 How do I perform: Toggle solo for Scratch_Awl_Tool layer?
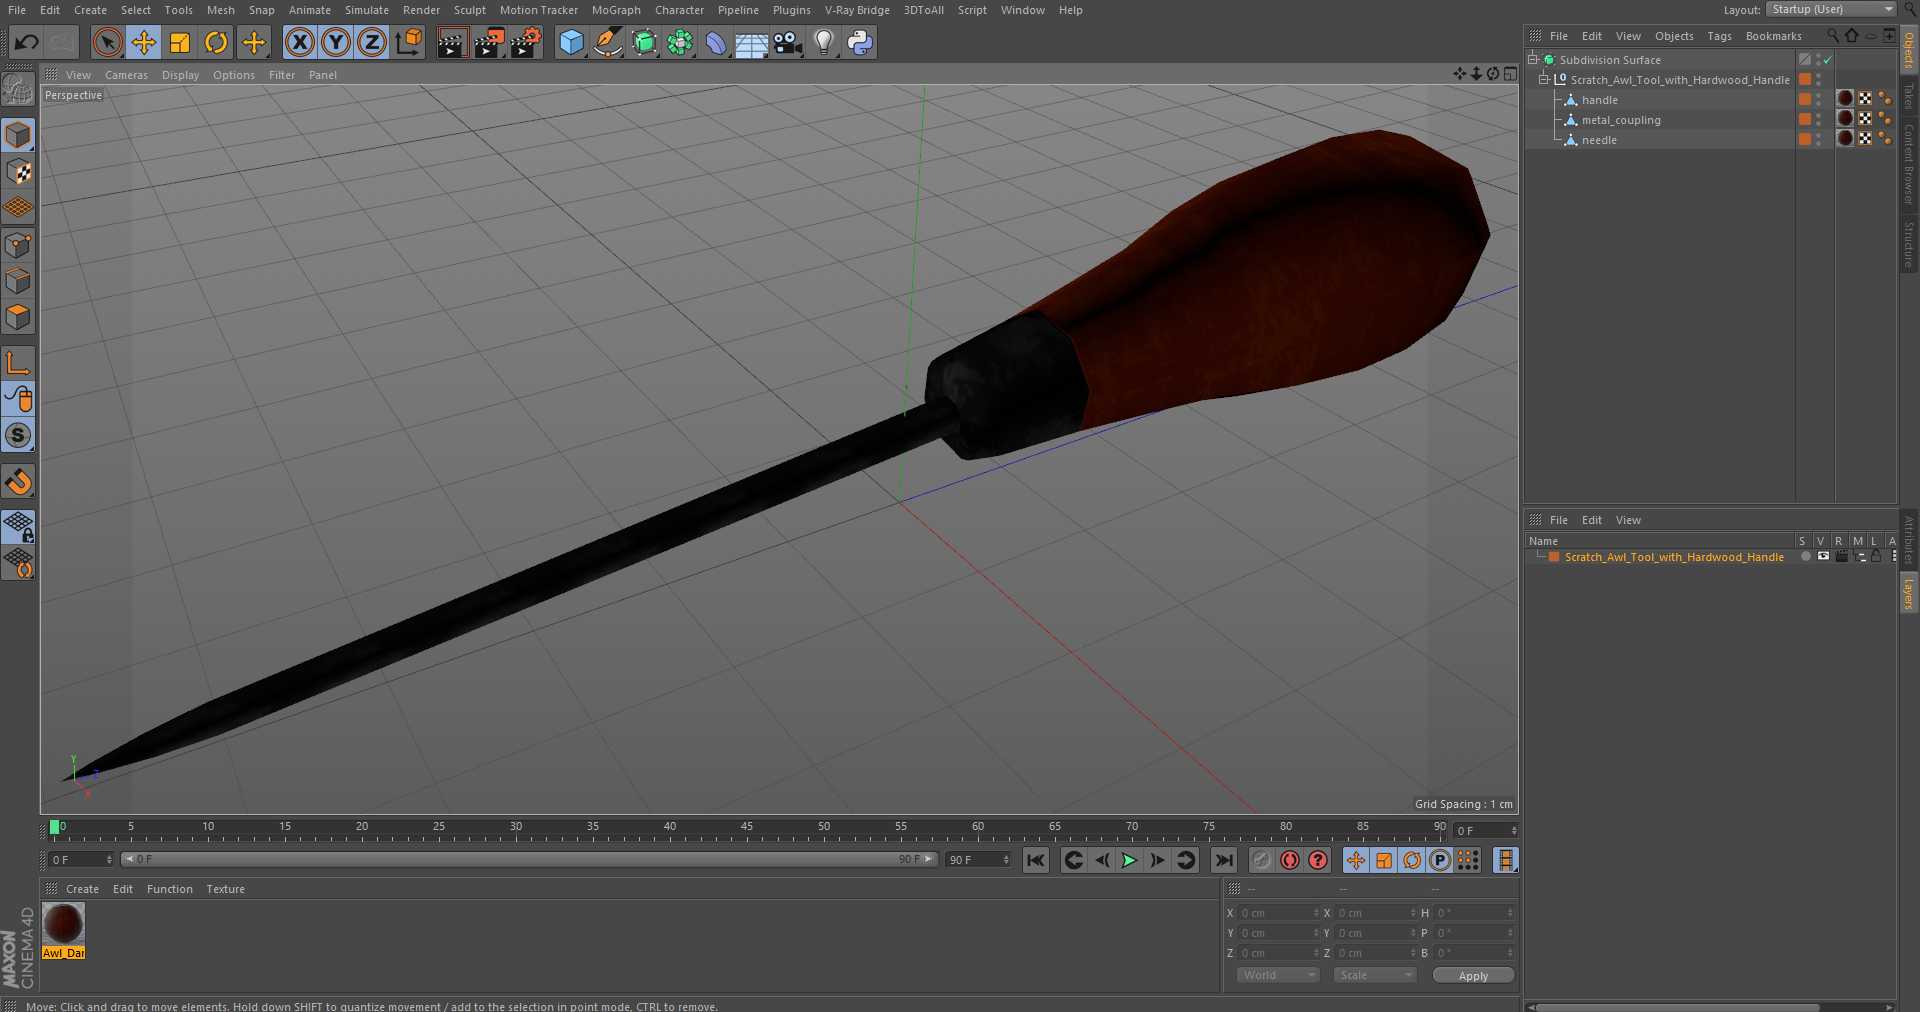1805,556
